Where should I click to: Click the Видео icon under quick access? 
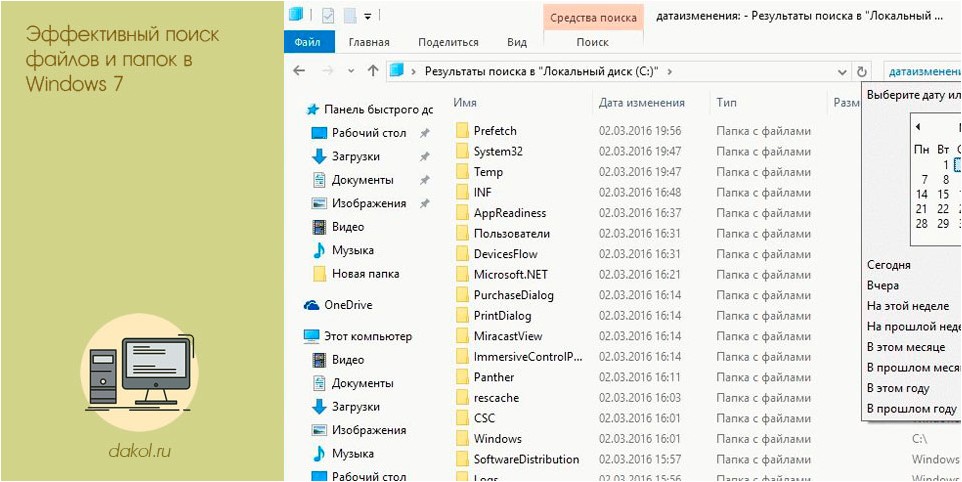pyautogui.click(x=319, y=227)
